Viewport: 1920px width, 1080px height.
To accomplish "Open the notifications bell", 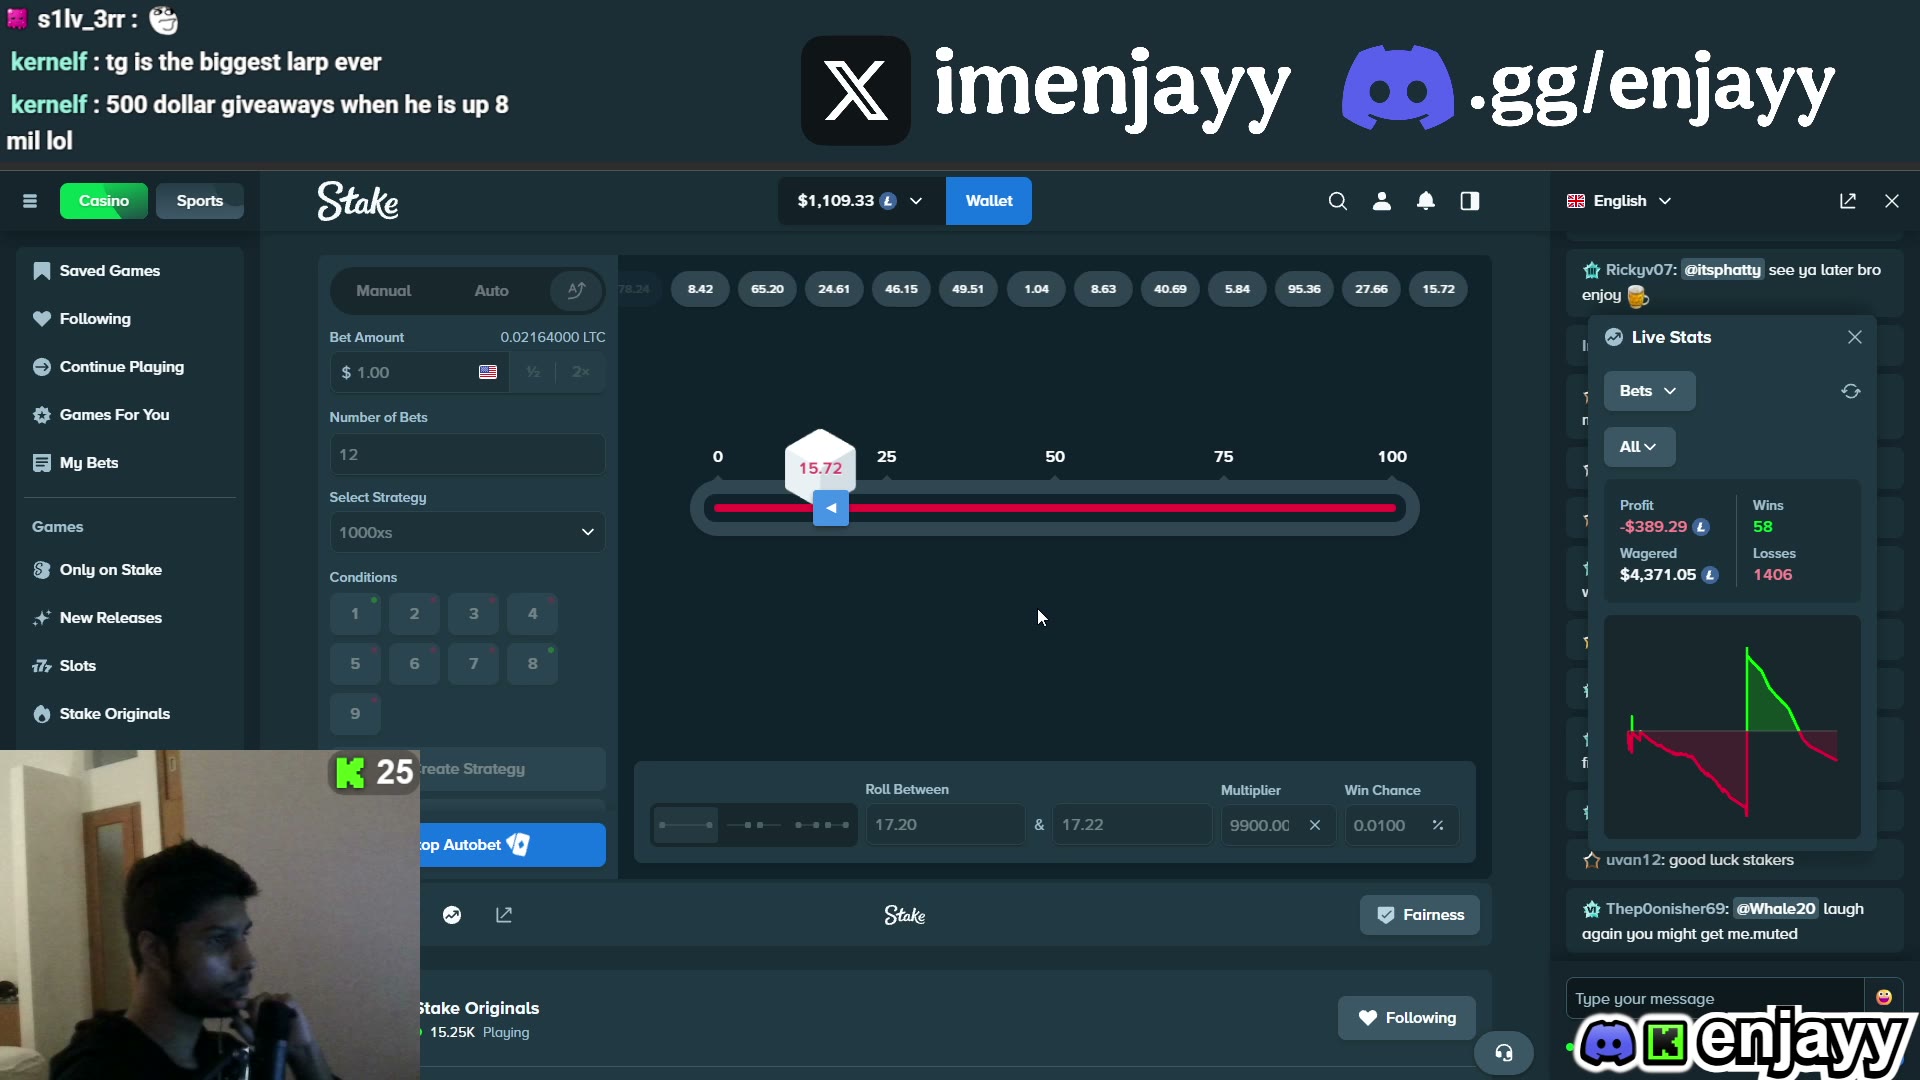I will tap(1426, 201).
